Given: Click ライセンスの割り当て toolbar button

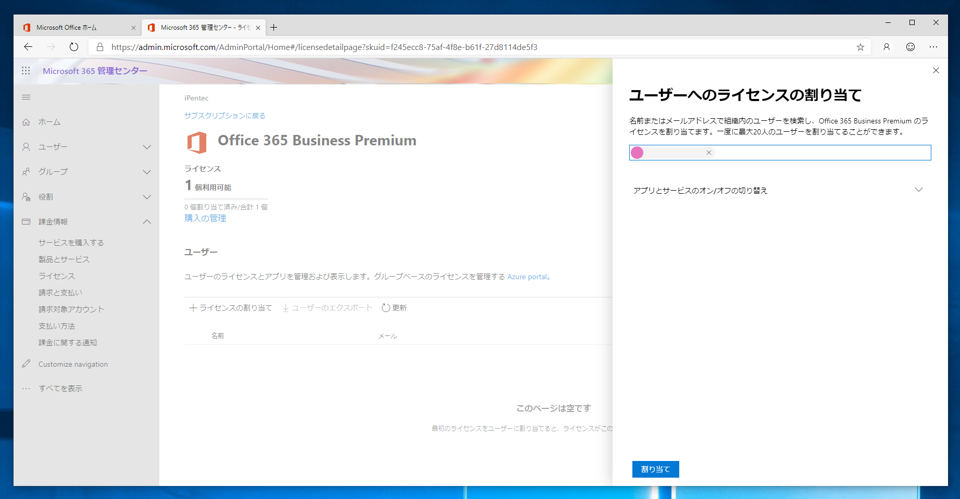Looking at the screenshot, I should [230, 308].
